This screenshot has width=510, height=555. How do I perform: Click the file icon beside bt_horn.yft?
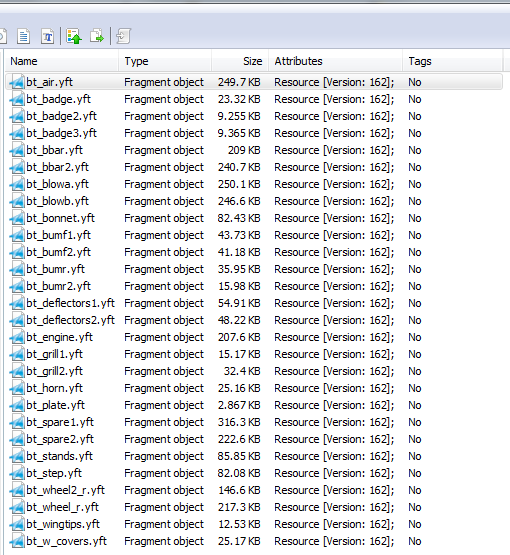[x=17, y=388]
